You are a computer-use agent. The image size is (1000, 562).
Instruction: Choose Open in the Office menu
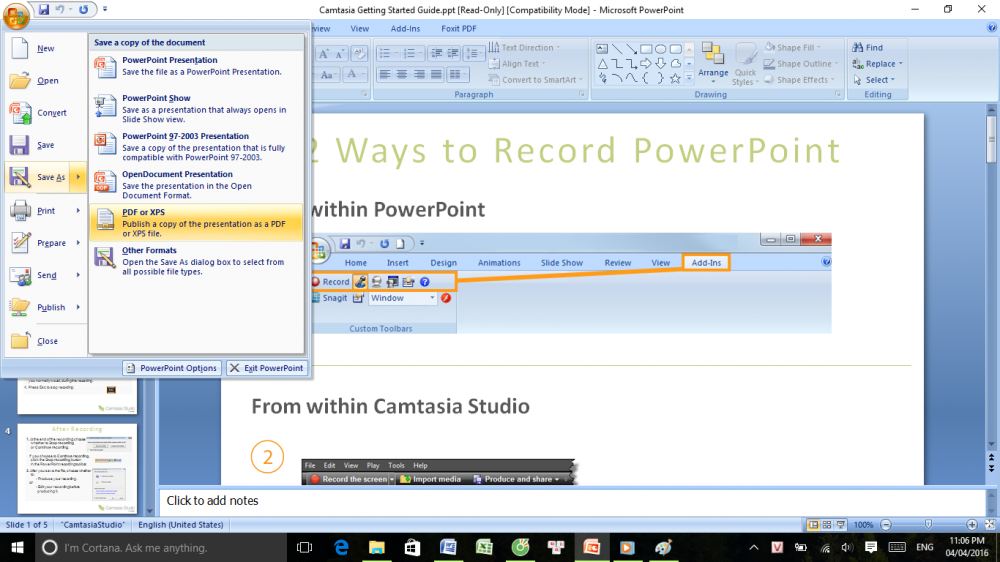(x=45, y=81)
